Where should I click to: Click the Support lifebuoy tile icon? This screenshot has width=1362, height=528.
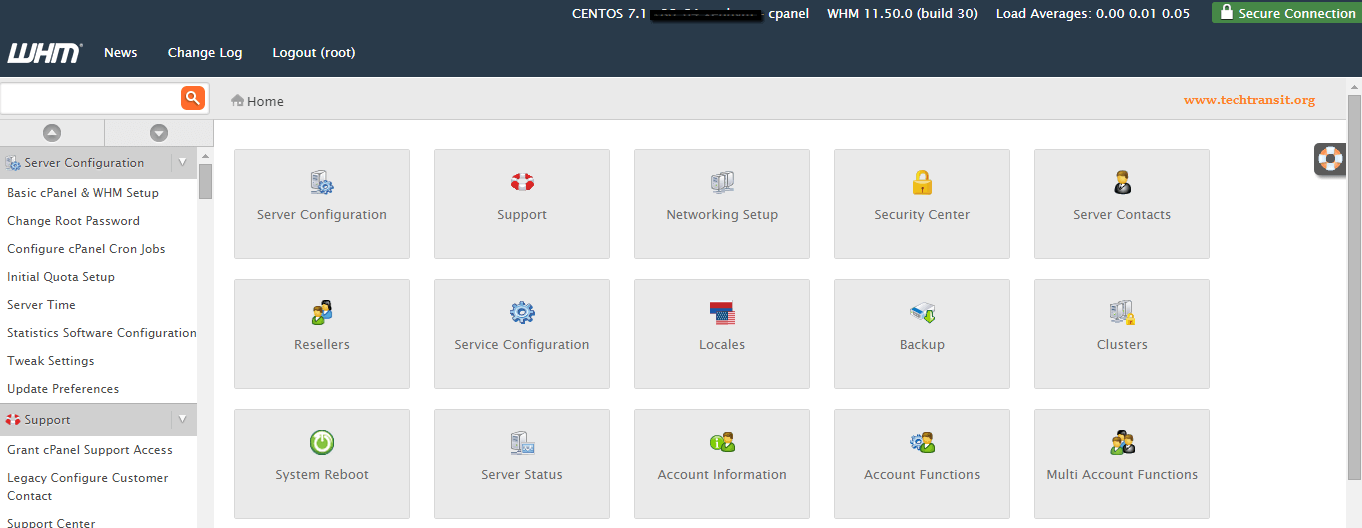click(x=522, y=182)
